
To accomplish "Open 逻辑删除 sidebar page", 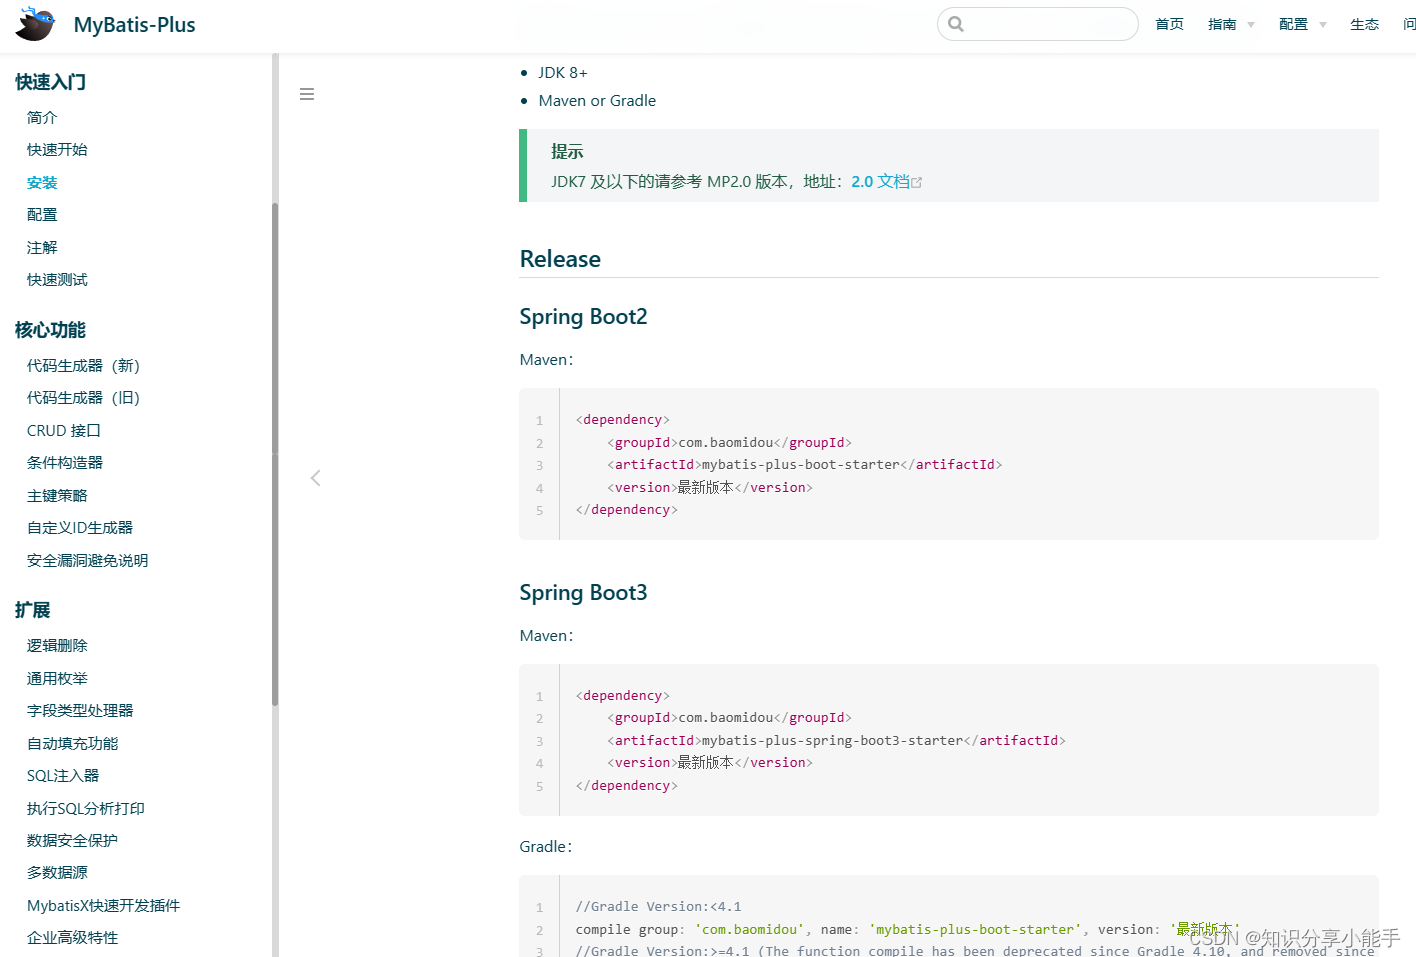I will pyautogui.click(x=57, y=646).
